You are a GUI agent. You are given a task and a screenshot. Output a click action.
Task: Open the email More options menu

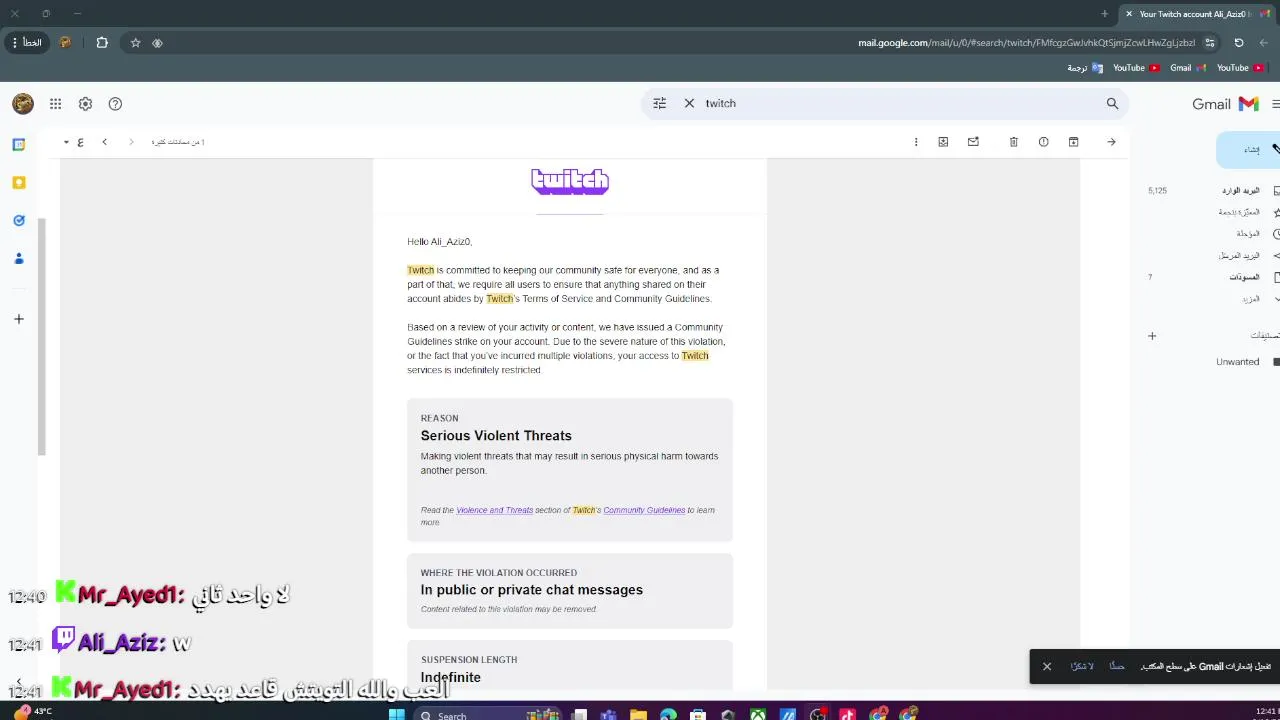(x=916, y=142)
